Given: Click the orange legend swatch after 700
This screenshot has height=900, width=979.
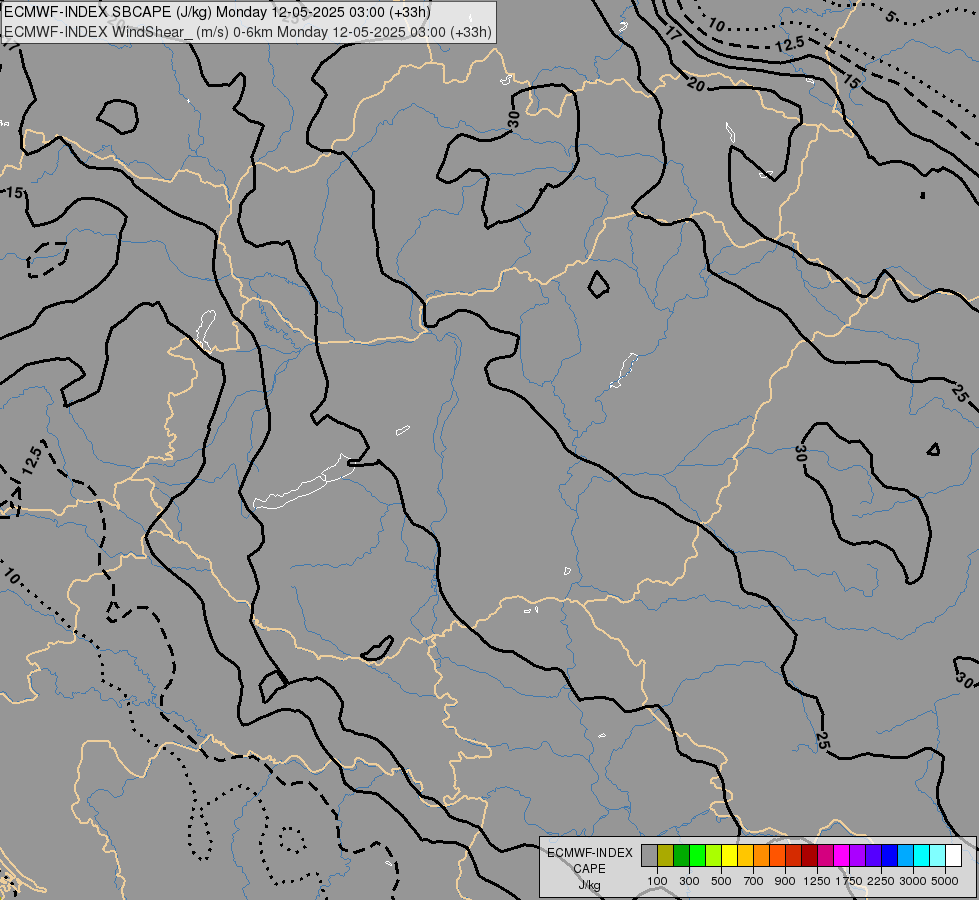Looking at the screenshot, I should pyautogui.click(x=762, y=855).
